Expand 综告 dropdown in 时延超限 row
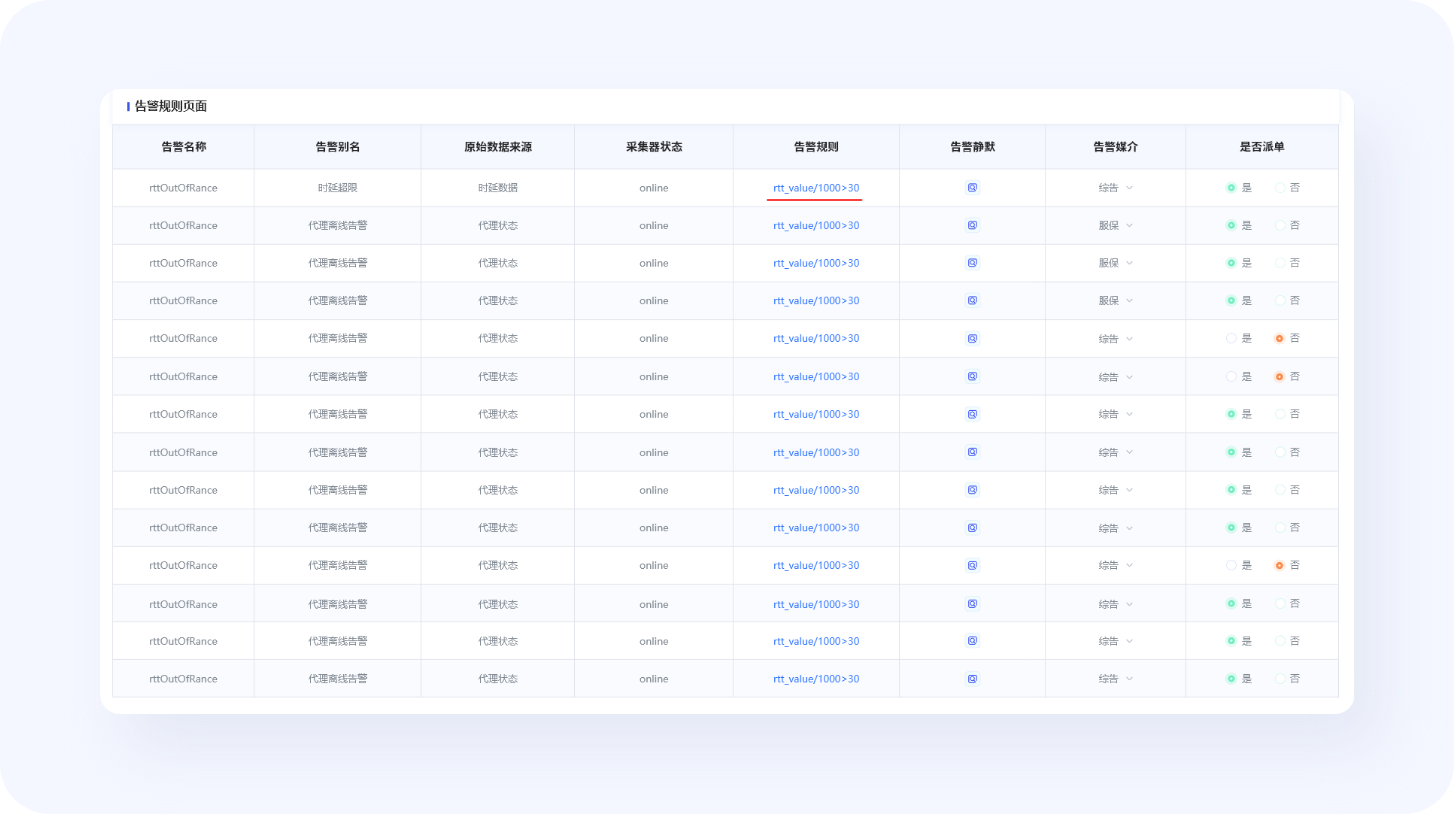Screen dimensions: 1454x816 coord(1116,187)
